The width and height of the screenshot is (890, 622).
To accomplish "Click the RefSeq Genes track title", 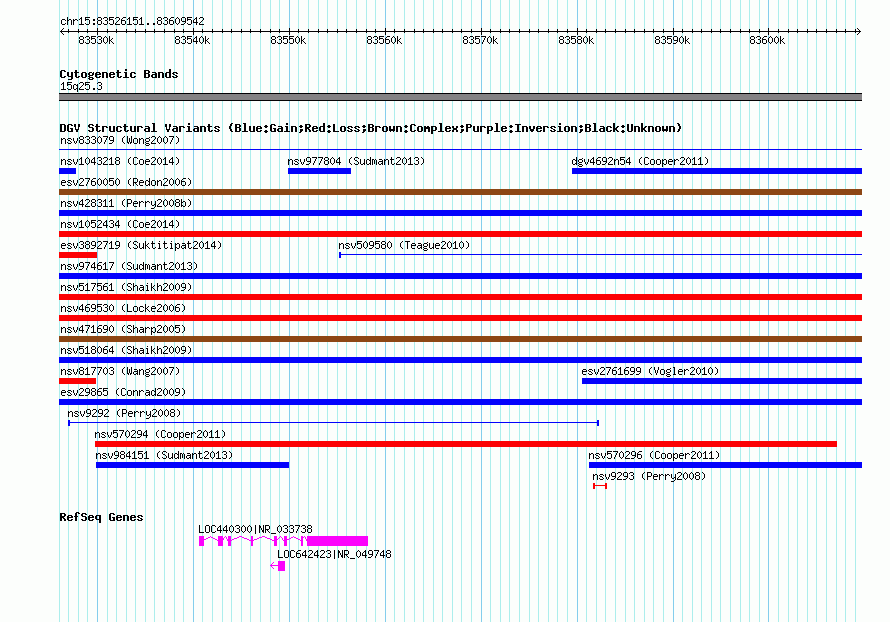I will point(101,517).
